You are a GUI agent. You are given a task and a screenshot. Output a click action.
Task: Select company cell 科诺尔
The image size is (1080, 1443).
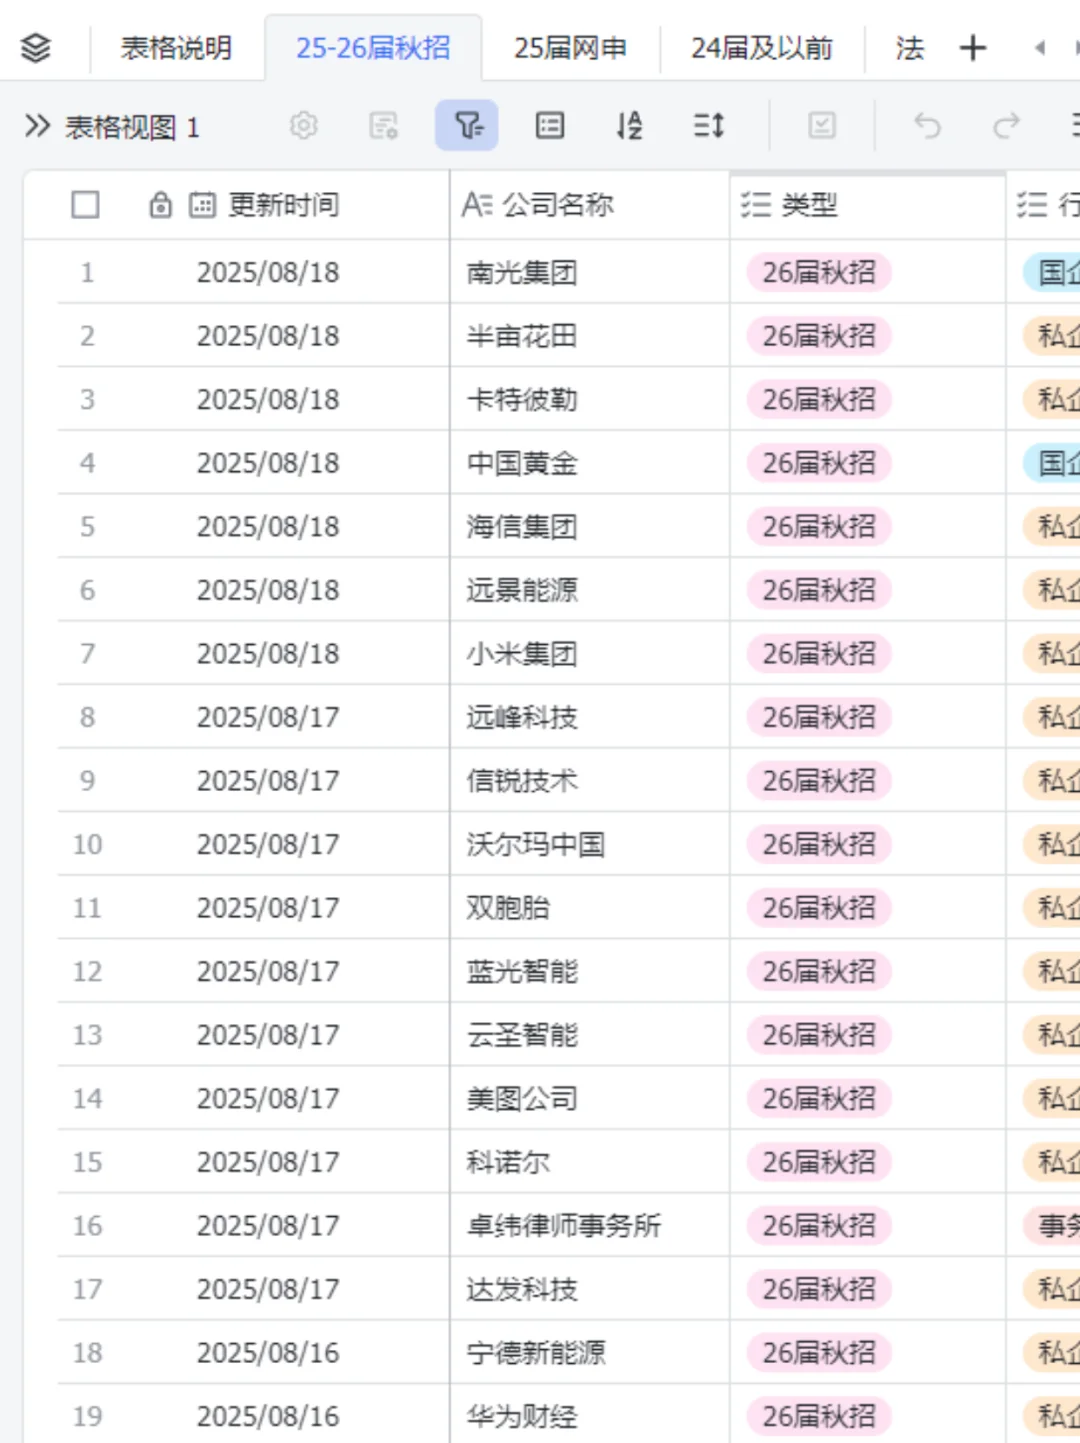click(x=590, y=1161)
